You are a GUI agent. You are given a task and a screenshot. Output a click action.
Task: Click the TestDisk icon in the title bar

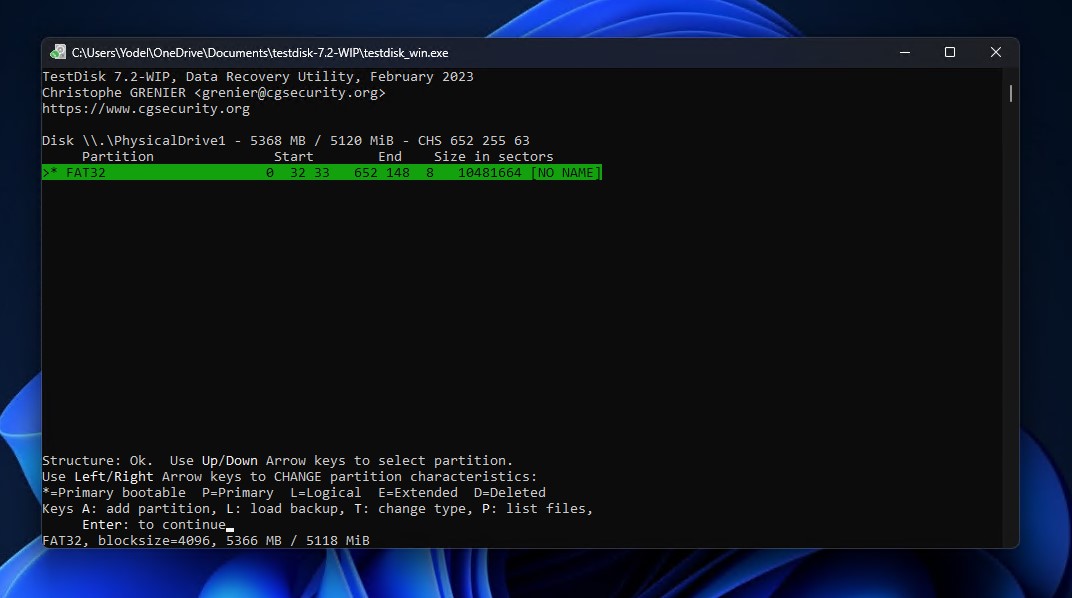(59, 52)
